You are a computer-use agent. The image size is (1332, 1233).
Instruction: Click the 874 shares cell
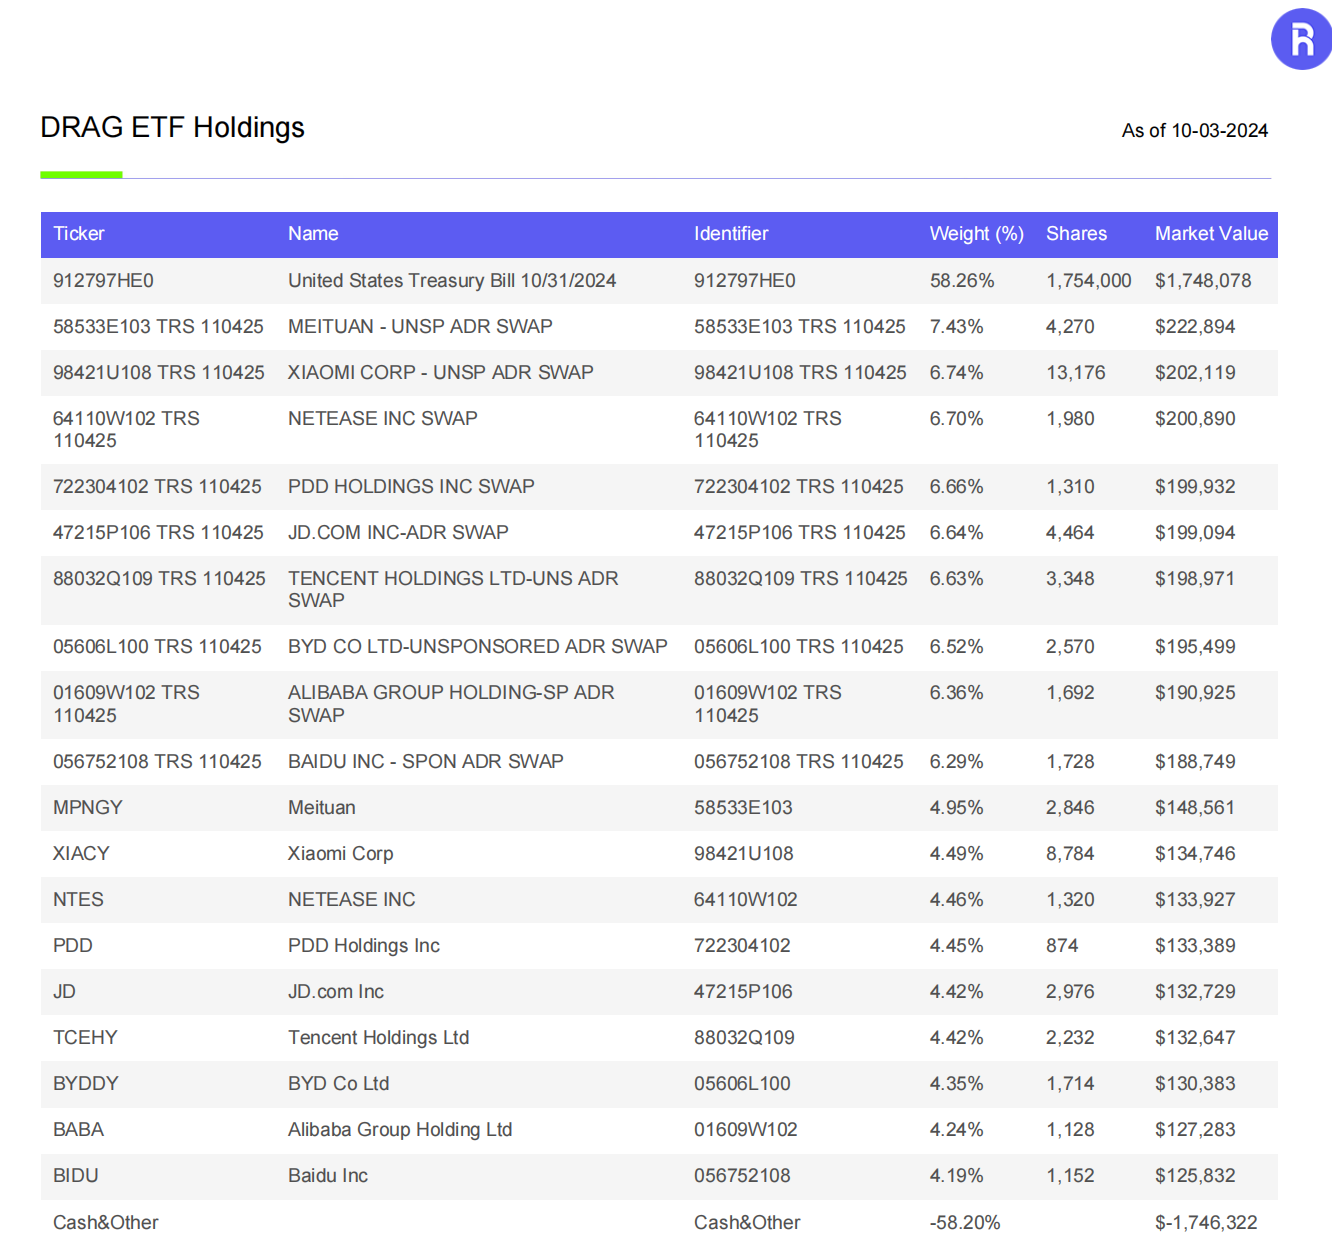pyautogui.click(x=1062, y=946)
